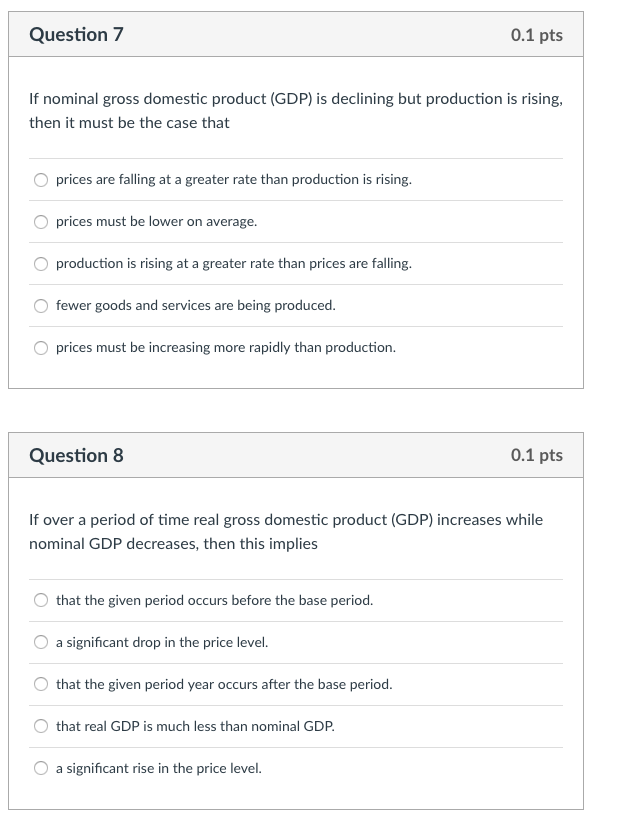Click the Question 8 prompt about real GDP increases
The width and height of the screenshot is (644, 830).
click(286, 531)
